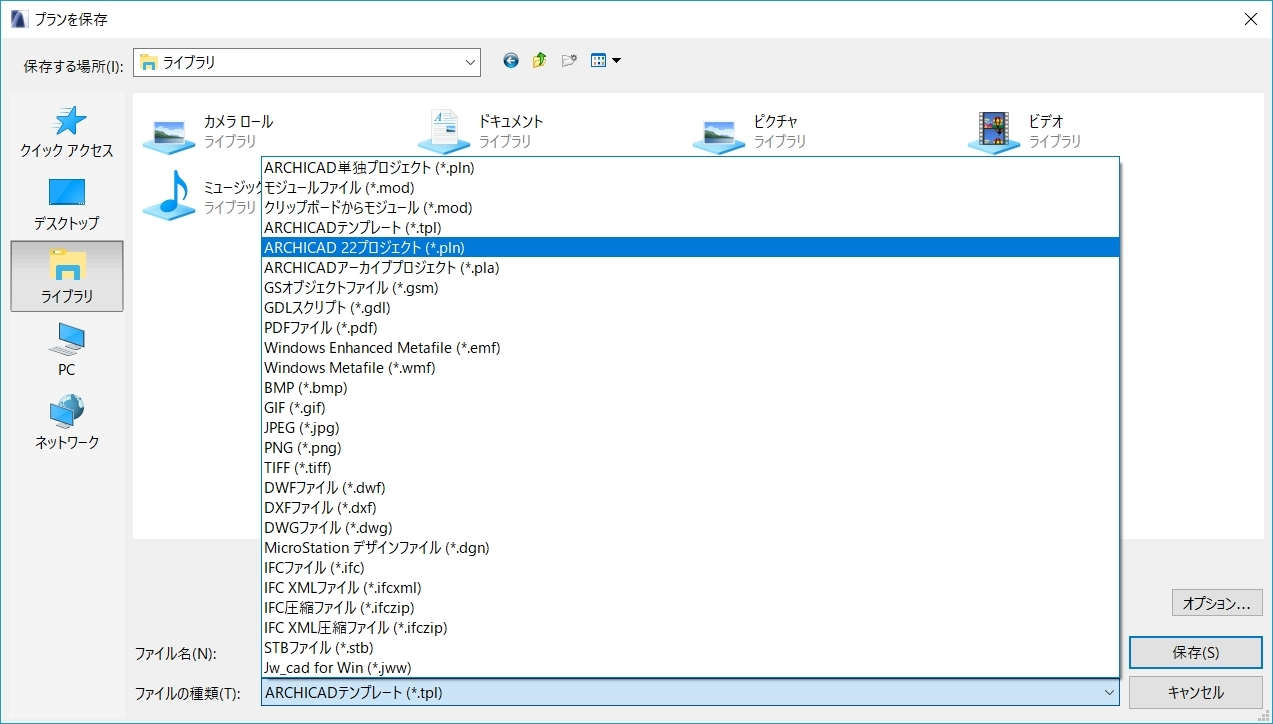Collapse the file type (ファイルの種類) dropdown

[1108, 693]
